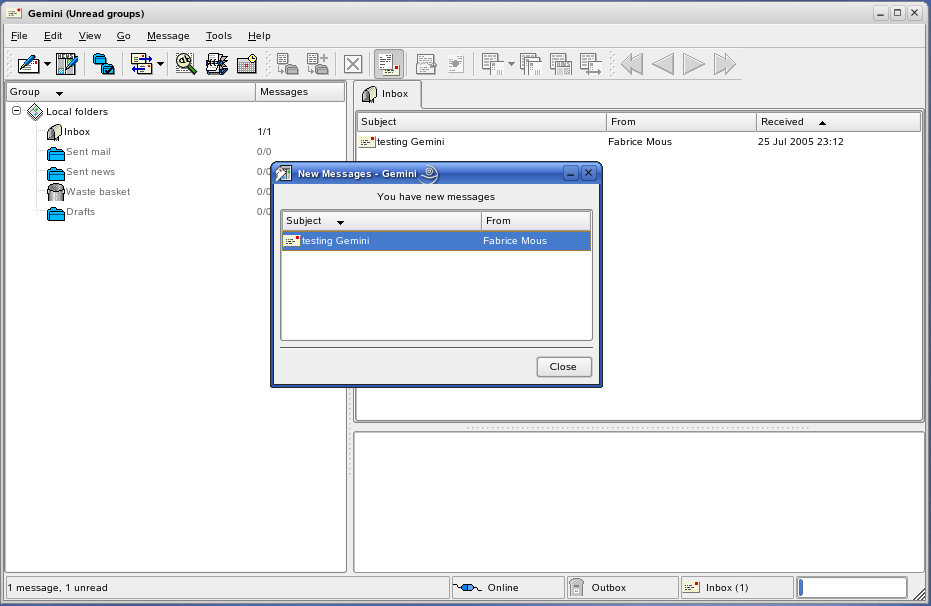Click '1 message, 1 unread' status text
Image resolution: width=931 pixels, height=606 pixels.
[58, 588]
